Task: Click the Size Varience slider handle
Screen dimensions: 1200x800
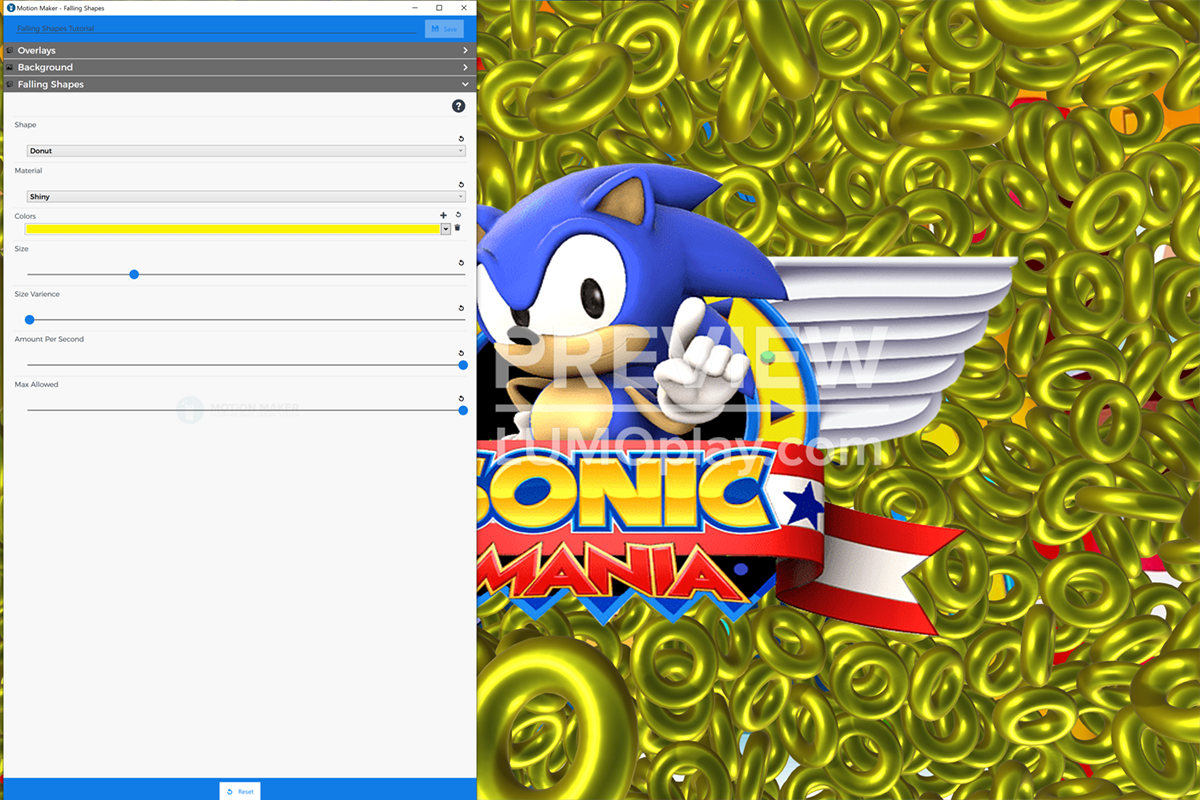Action: coord(30,320)
